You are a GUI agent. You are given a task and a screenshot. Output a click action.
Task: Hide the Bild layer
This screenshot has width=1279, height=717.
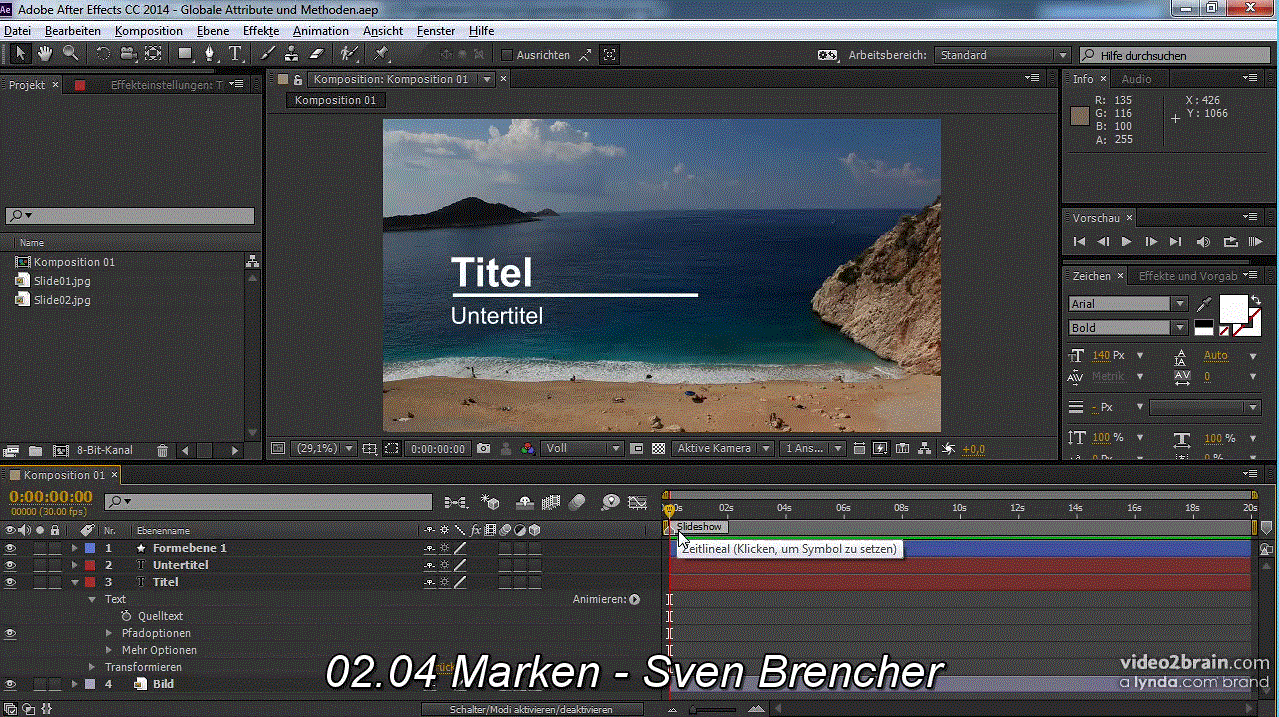point(10,684)
